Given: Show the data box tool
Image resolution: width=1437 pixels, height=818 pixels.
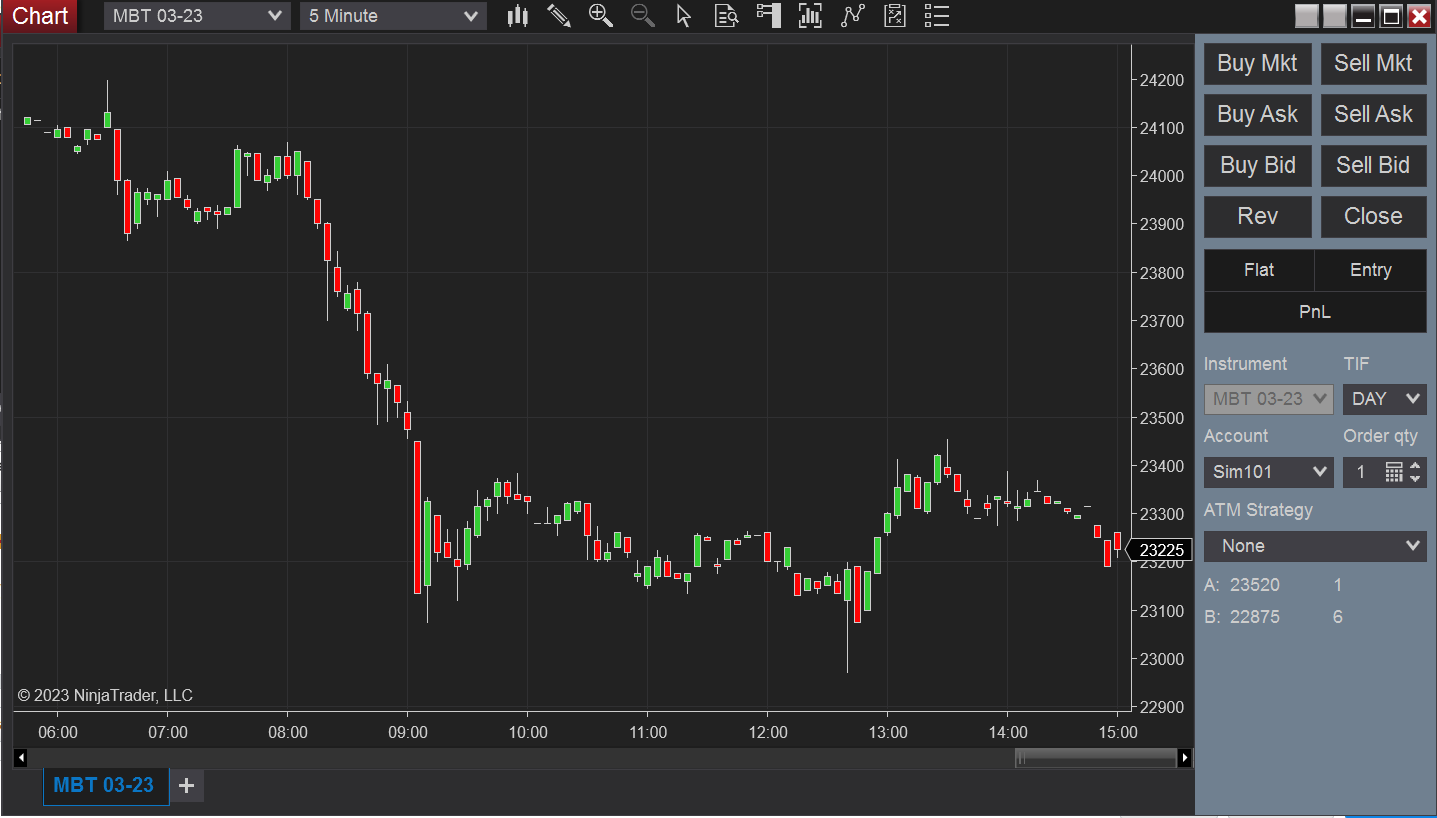Looking at the screenshot, I should (x=726, y=15).
